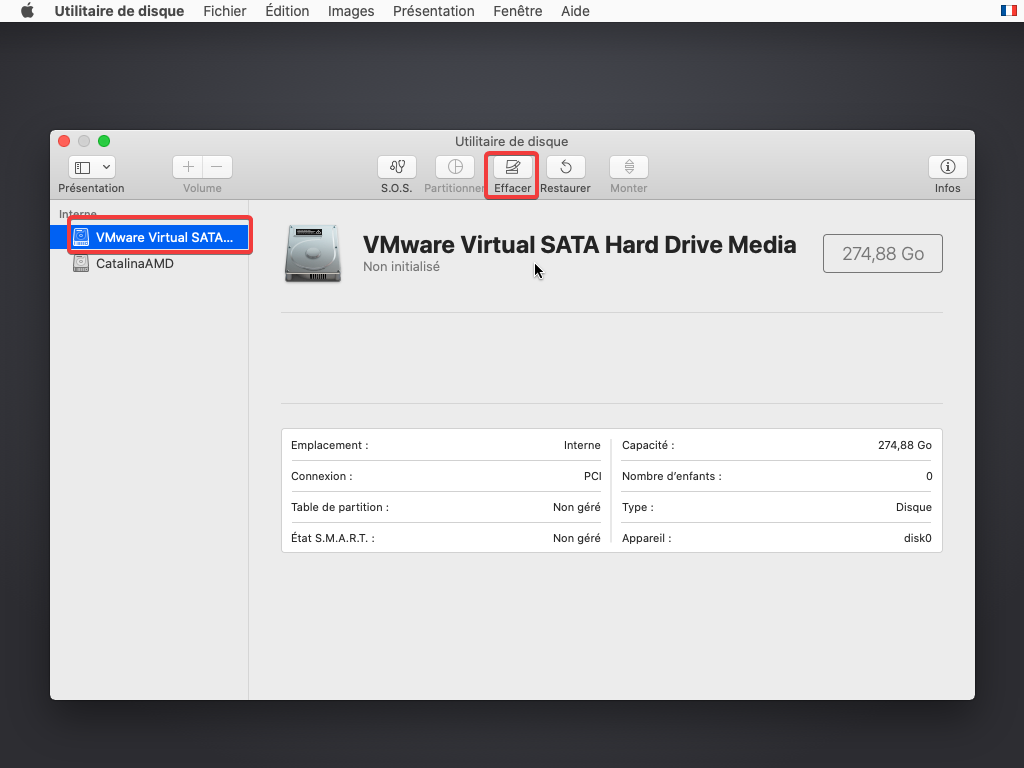Open the Utilitaire de disque menu
Viewport: 1024px width, 768px height.
[x=119, y=11]
